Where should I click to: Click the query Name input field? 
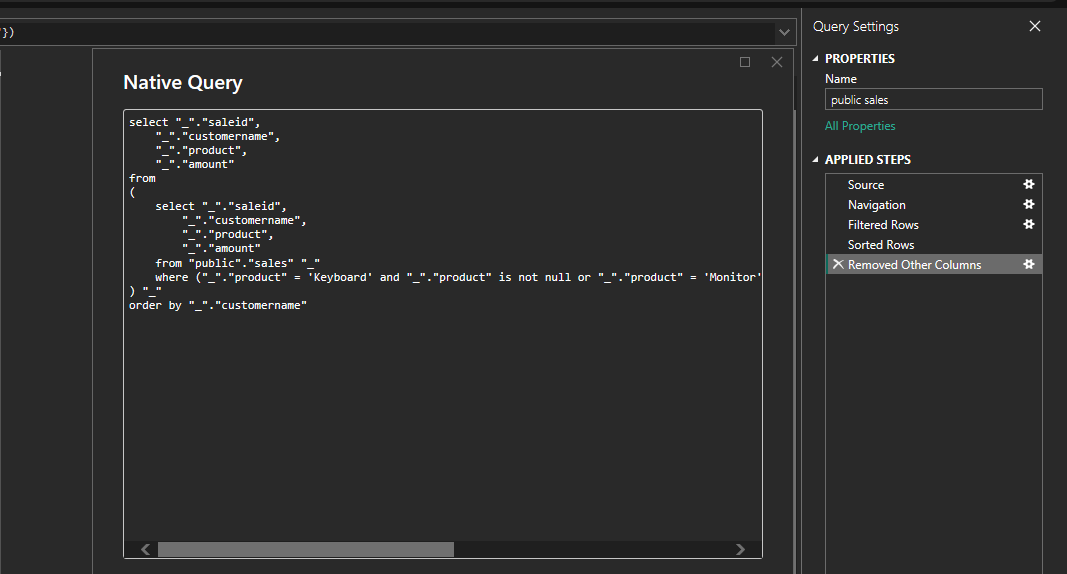point(933,100)
